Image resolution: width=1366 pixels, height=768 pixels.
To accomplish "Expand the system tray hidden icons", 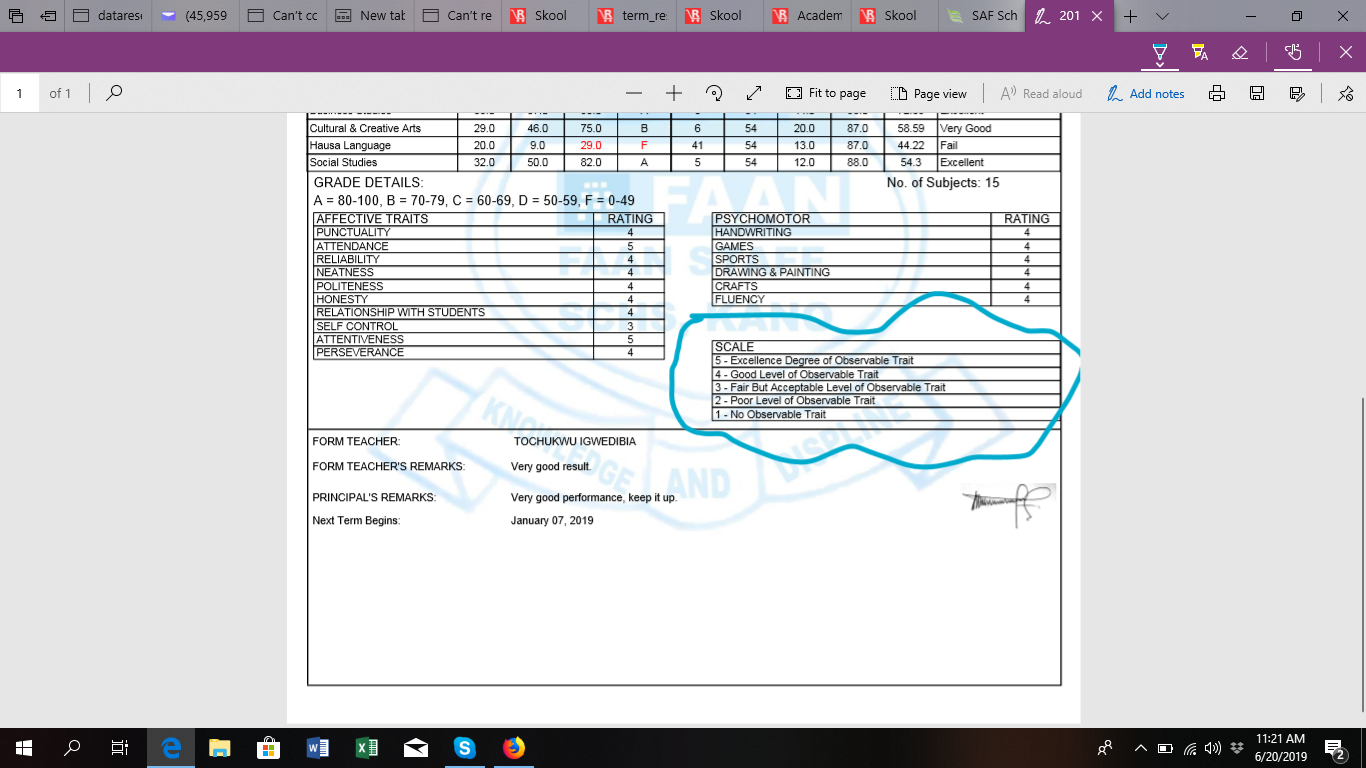I will click(1140, 748).
